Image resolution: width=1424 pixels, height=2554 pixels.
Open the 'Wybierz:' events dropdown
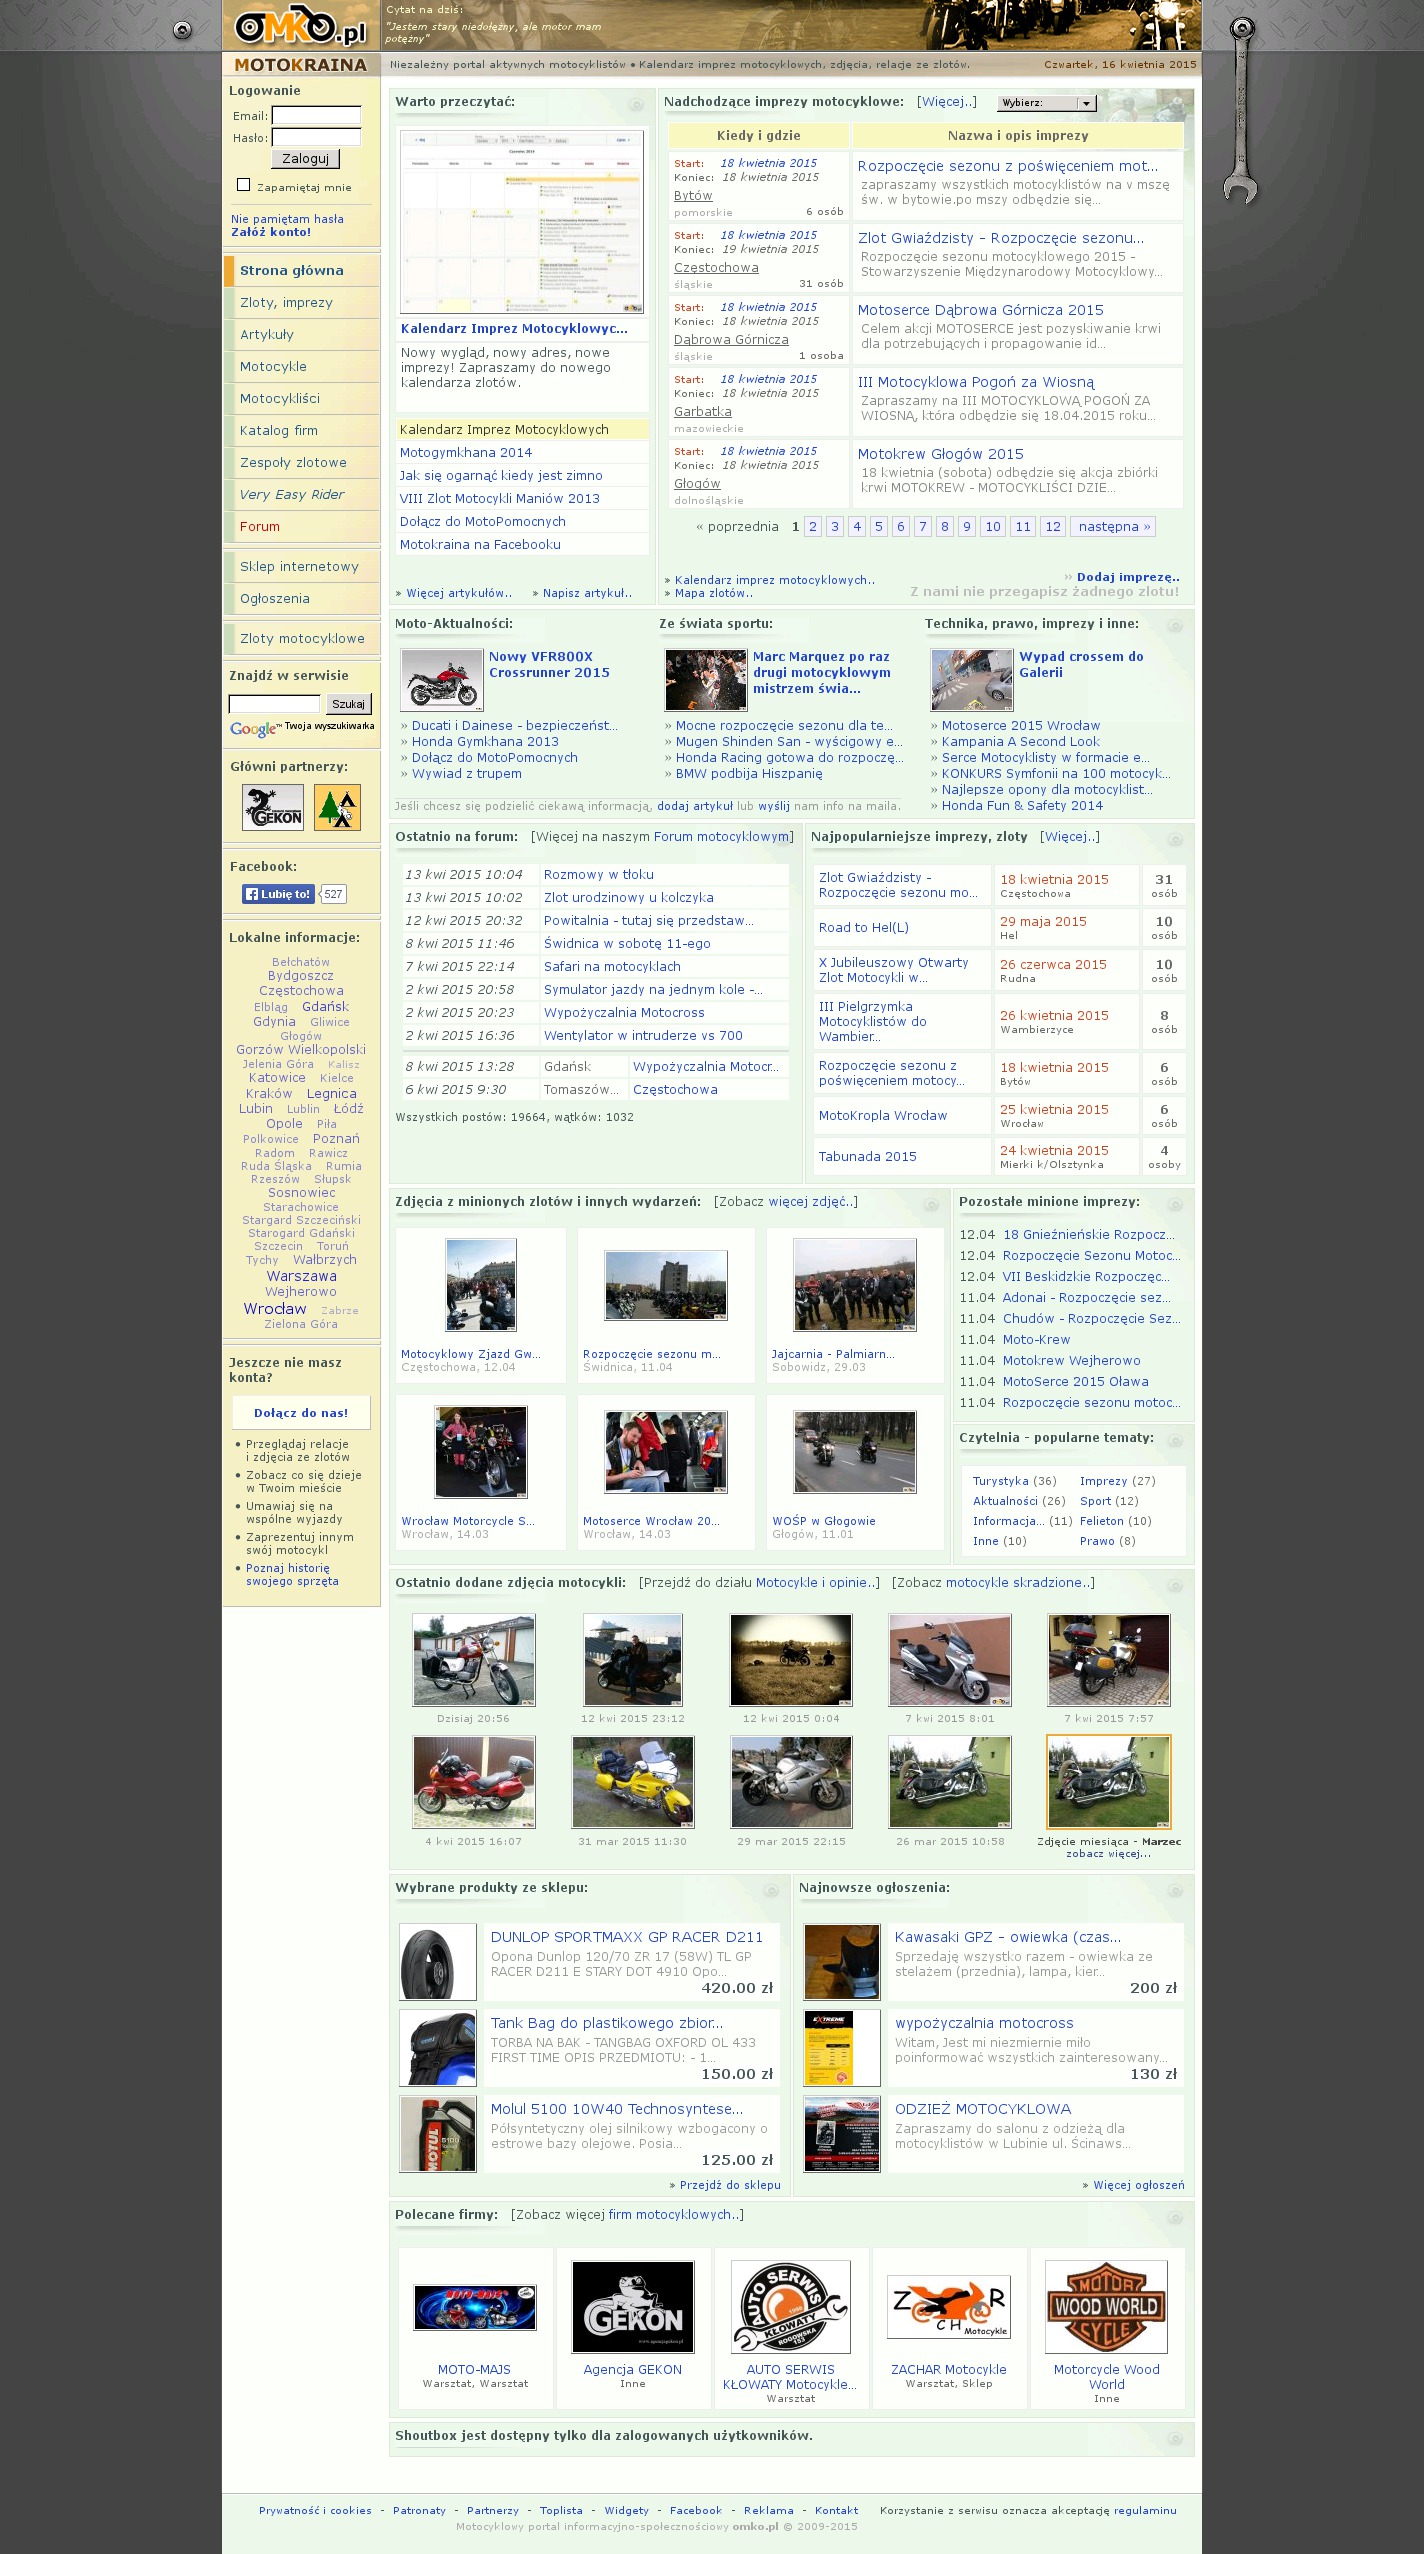click(x=1047, y=103)
